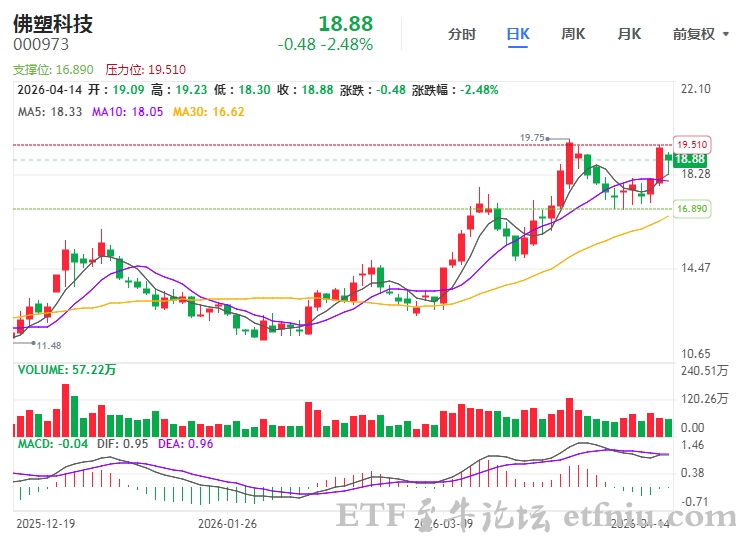Viewport: 741px width, 540px height.
Task: Click the red 19.510 price tag on axis
Action: [692, 145]
